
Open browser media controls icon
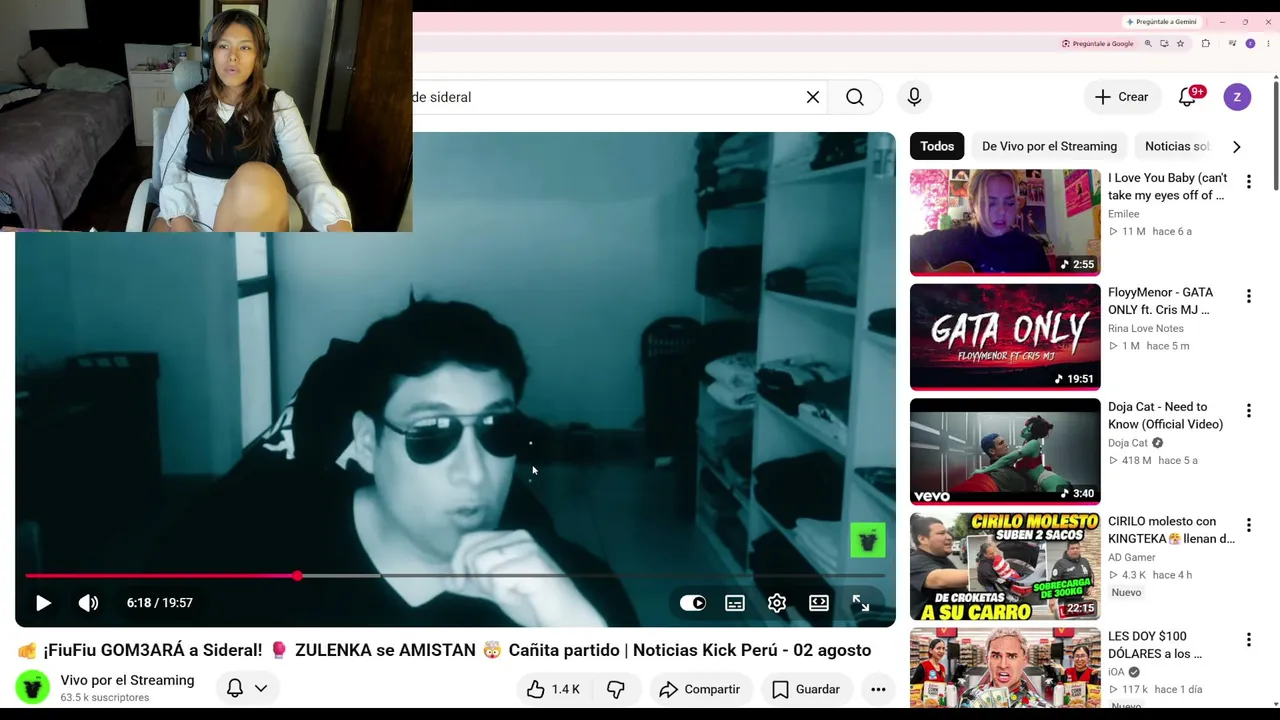pos(1232,44)
